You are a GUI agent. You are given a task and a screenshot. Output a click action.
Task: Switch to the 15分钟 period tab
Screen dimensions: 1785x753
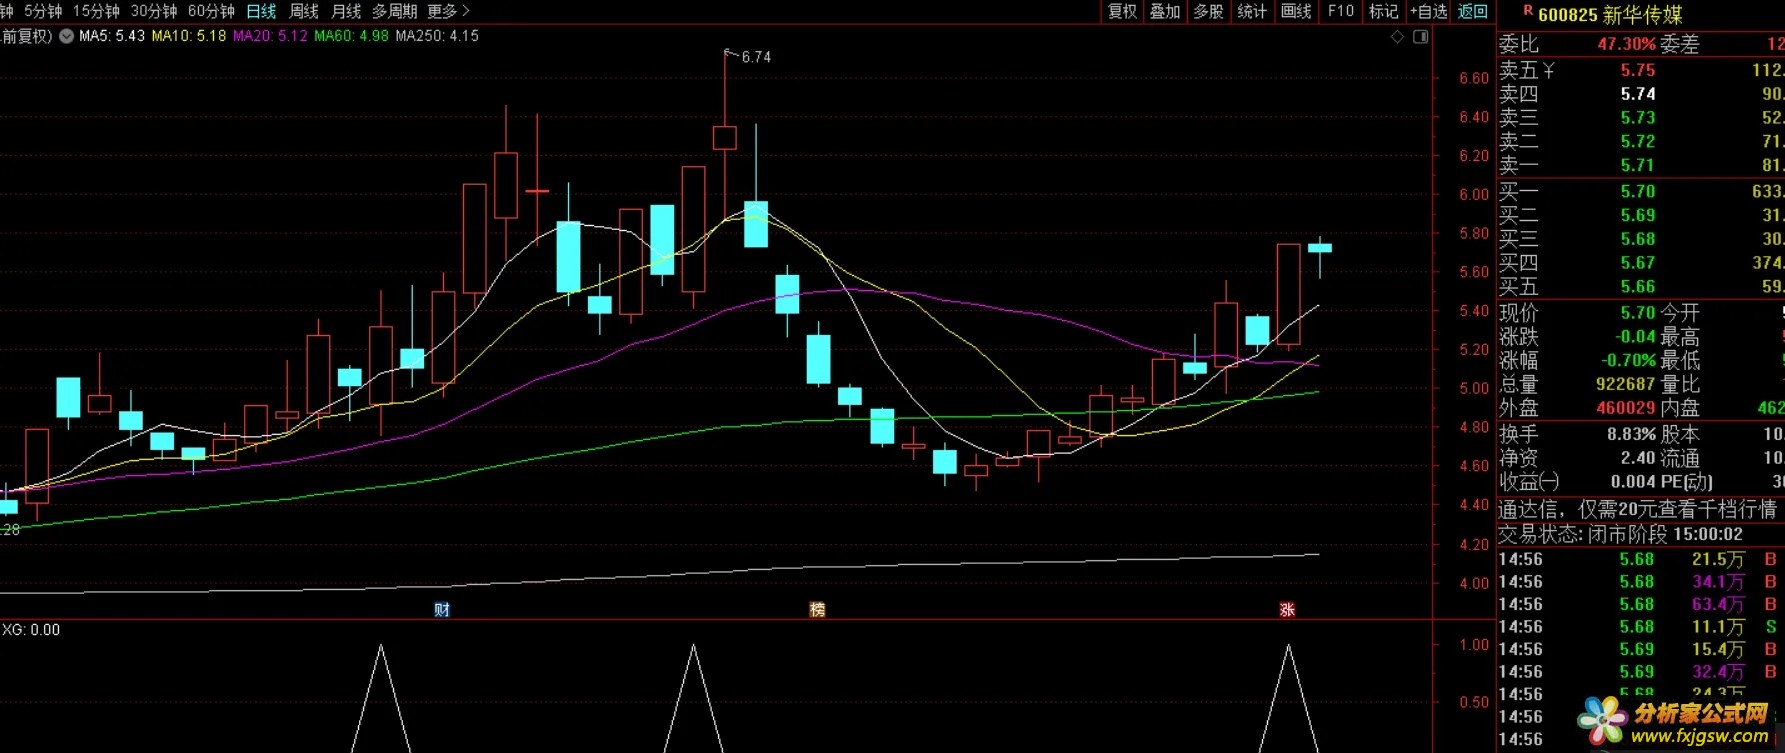(x=96, y=11)
